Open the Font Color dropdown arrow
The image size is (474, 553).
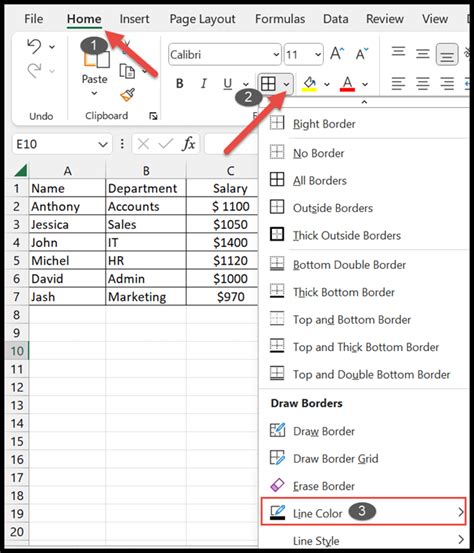tap(365, 84)
